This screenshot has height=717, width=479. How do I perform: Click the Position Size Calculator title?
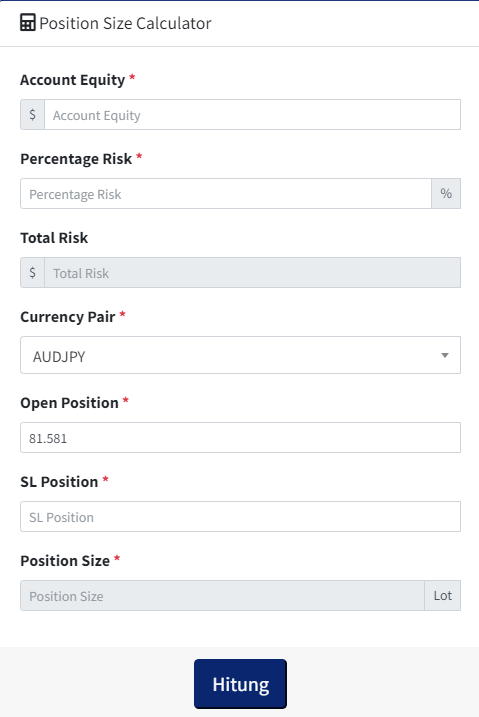[125, 23]
